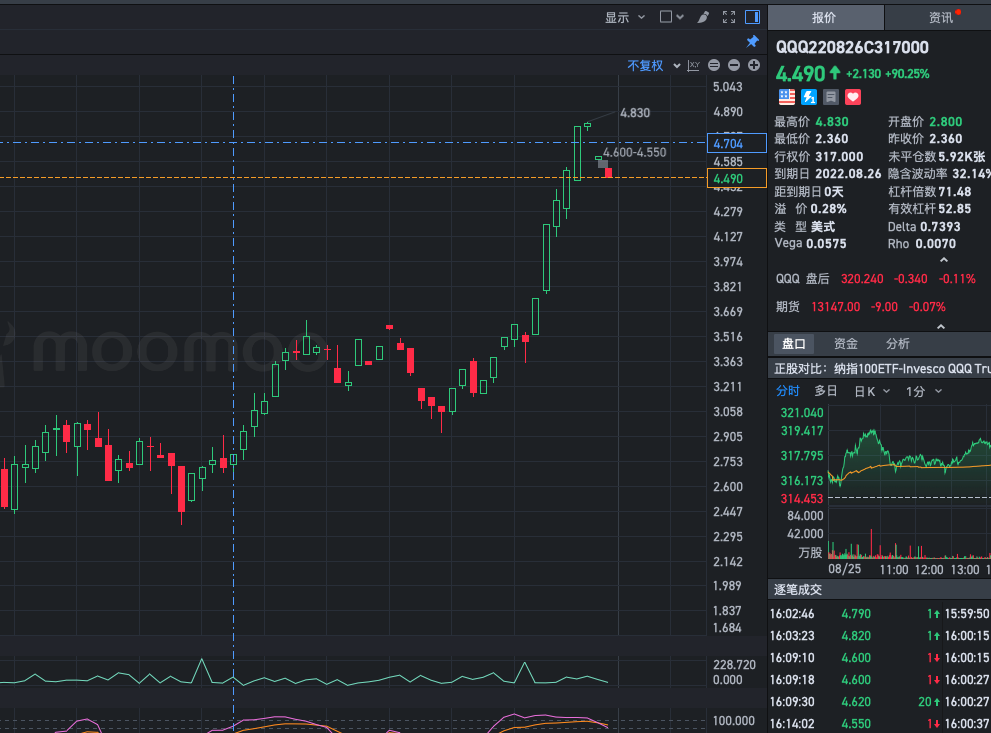Select the 16:09:10 trade row
The width and height of the screenshot is (991, 733).
tap(854, 658)
